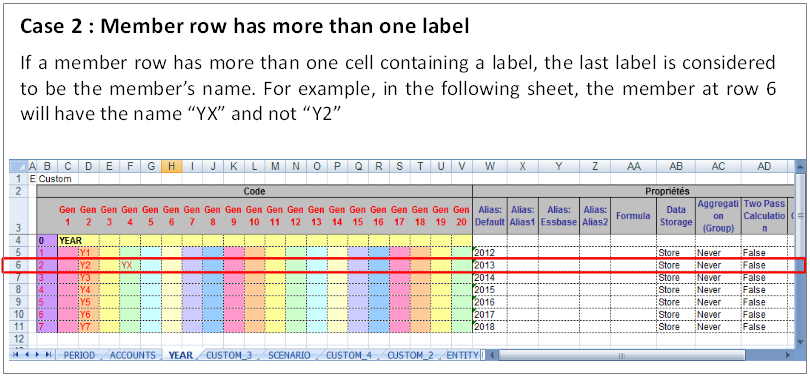
Task: Select the 2013 alias cell
Action: click(490, 265)
